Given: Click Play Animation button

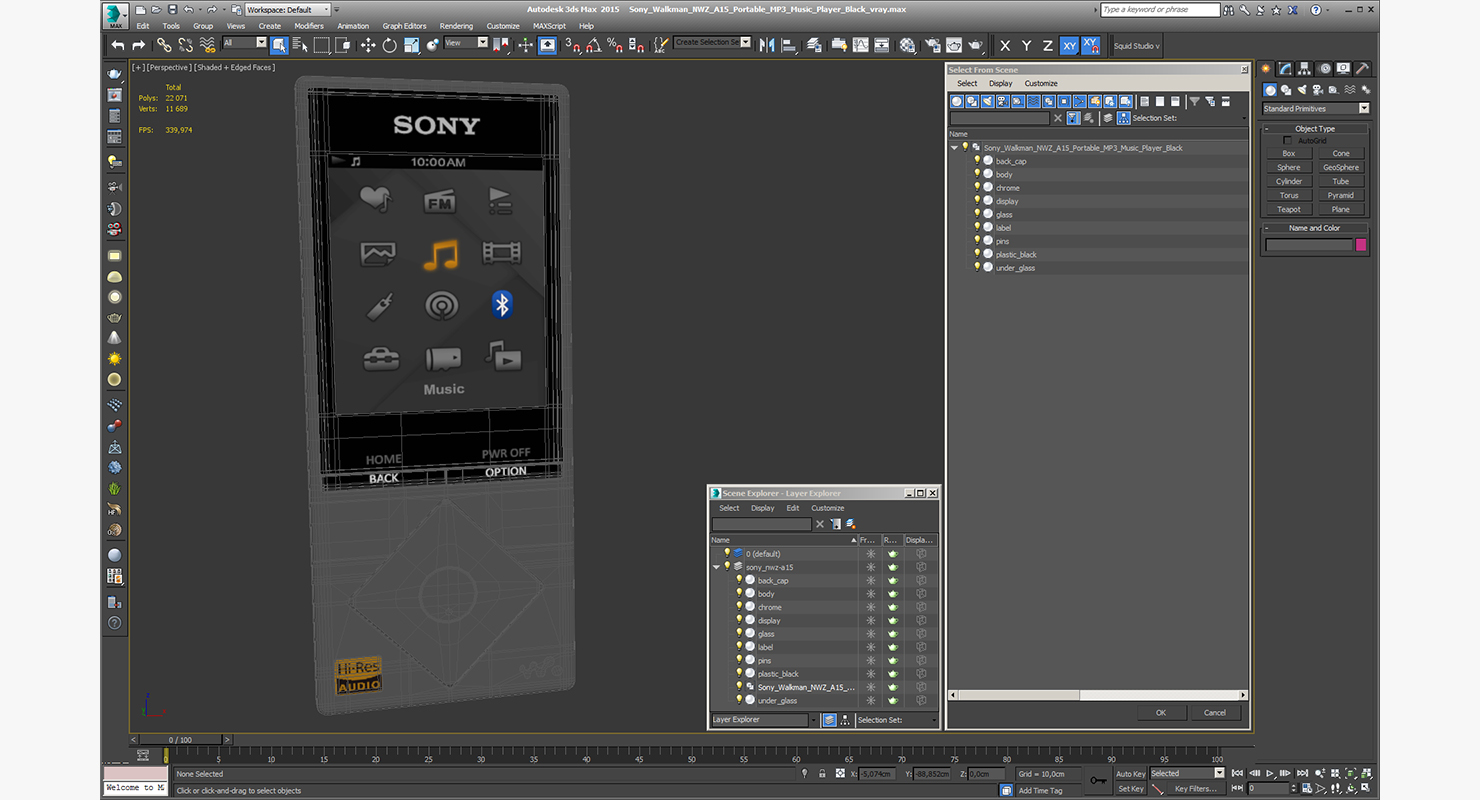Looking at the screenshot, I should tap(1270, 773).
